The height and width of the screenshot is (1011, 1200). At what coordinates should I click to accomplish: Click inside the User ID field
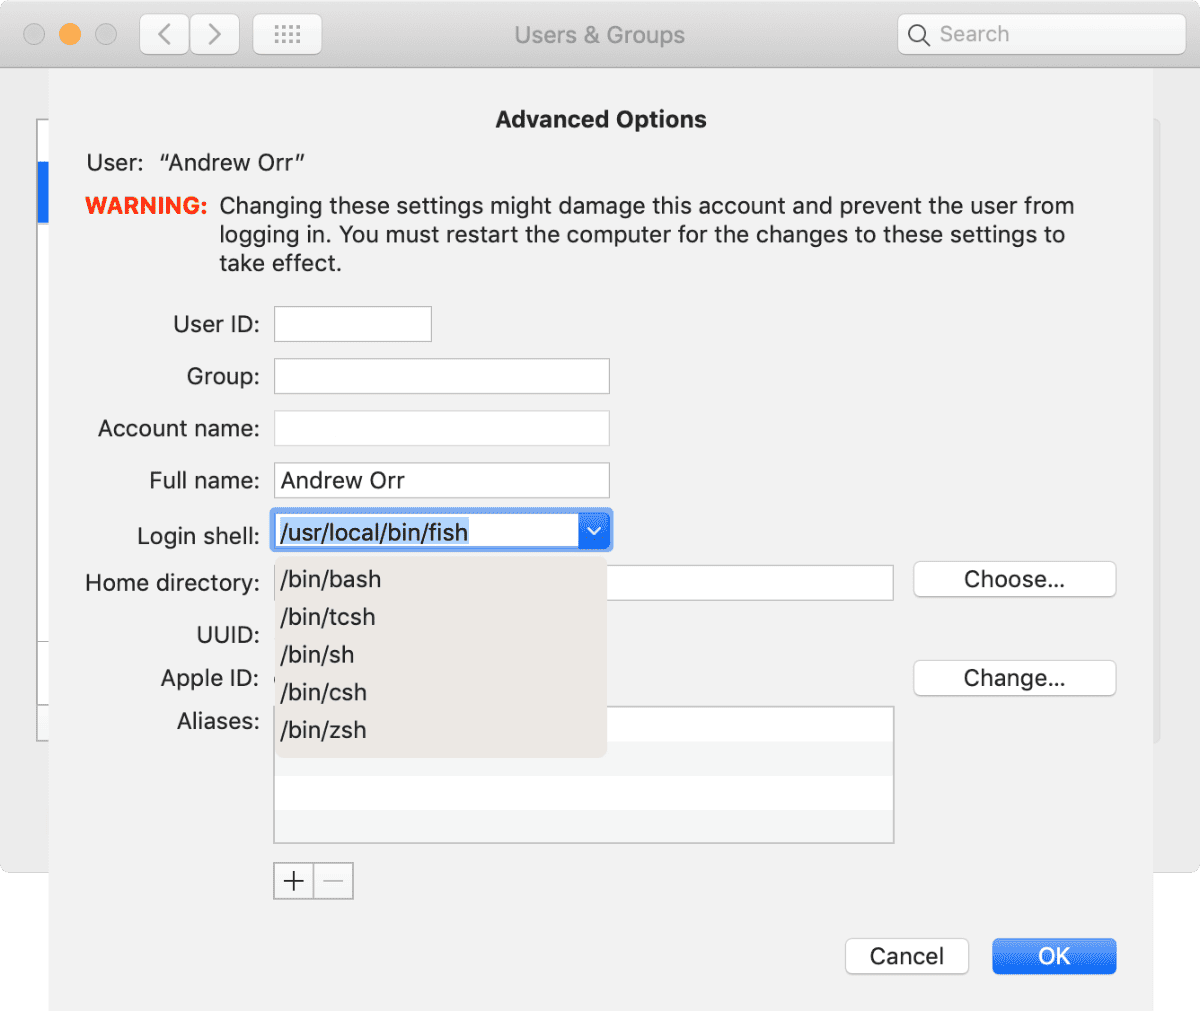click(352, 323)
